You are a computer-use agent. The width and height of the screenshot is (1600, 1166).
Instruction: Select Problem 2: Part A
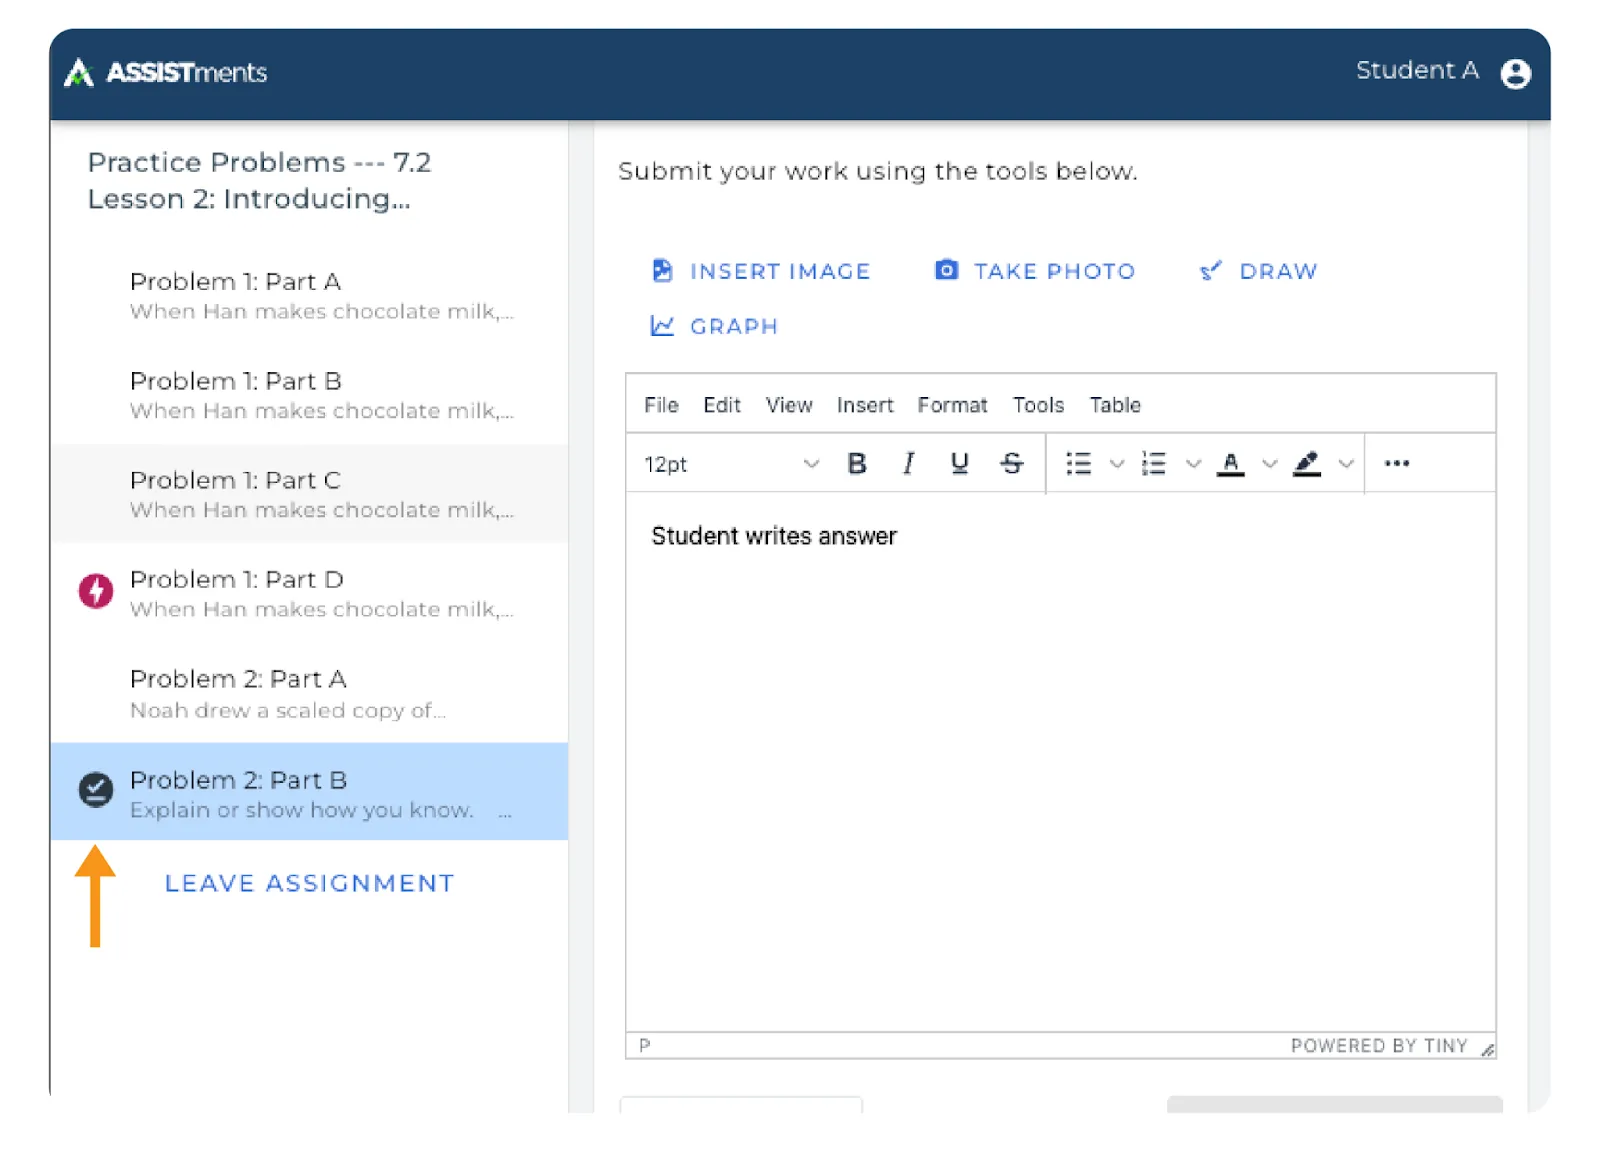click(310, 693)
